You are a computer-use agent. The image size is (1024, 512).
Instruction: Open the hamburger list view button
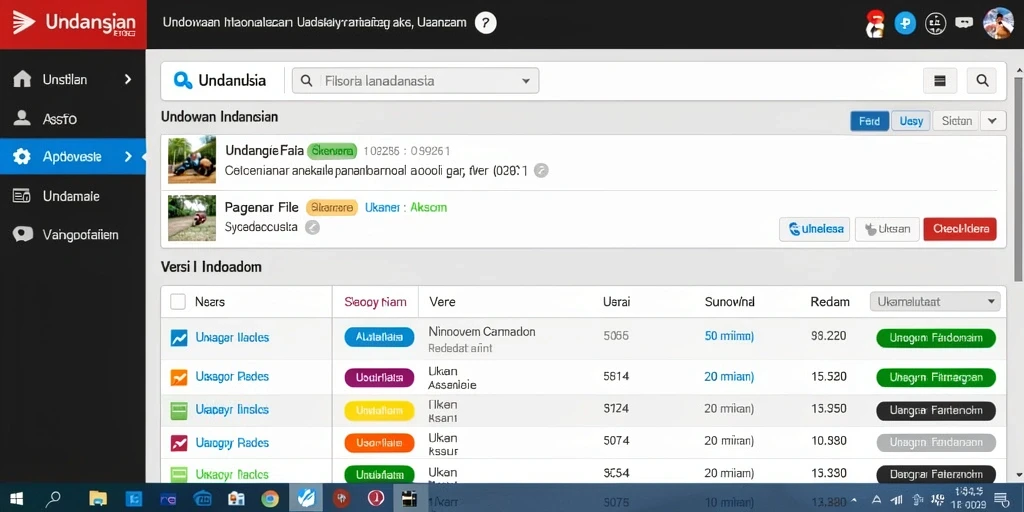click(940, 80)
